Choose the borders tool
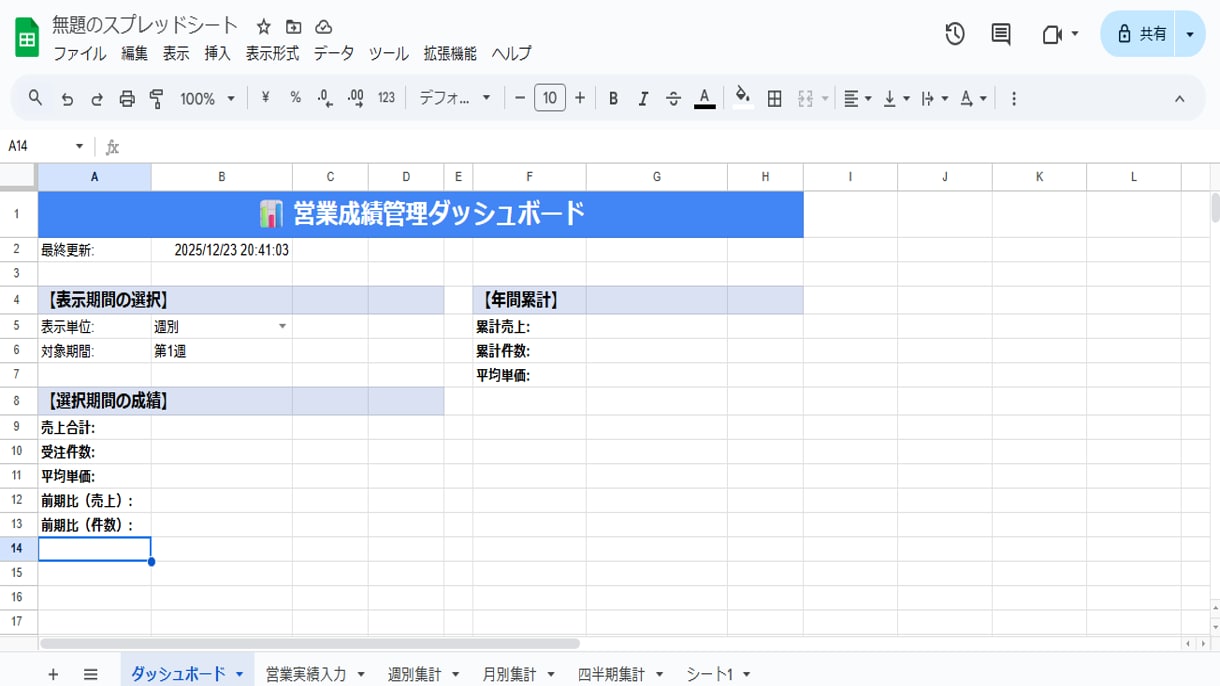The height and width of the screenshot is (686, 1220). pos(774,98)
